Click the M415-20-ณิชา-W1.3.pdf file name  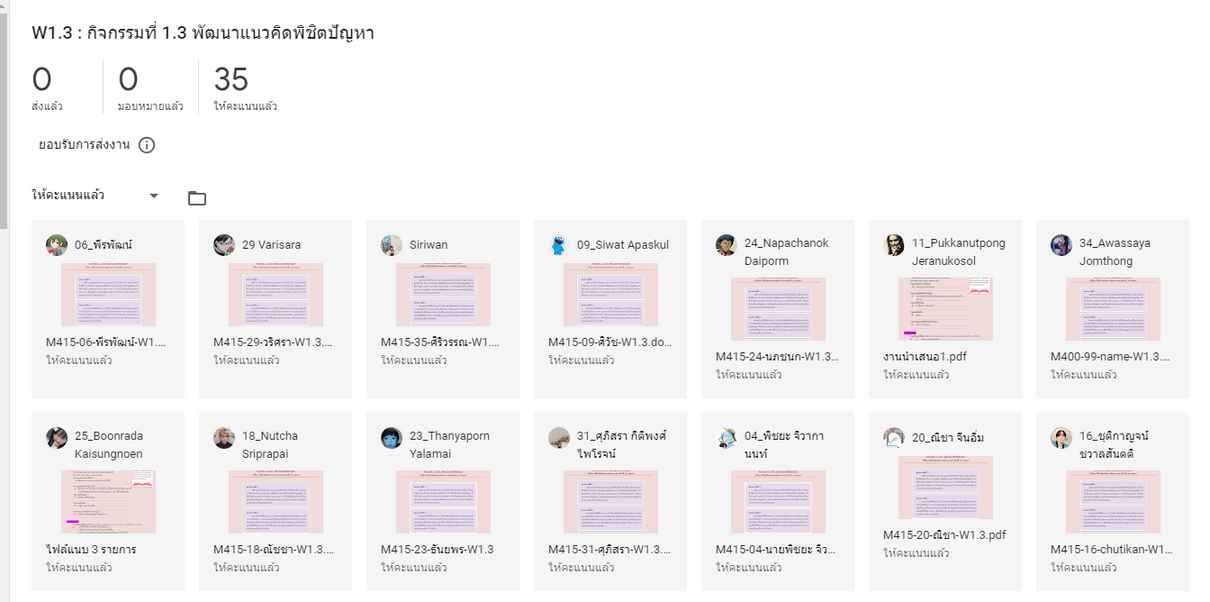944,534
